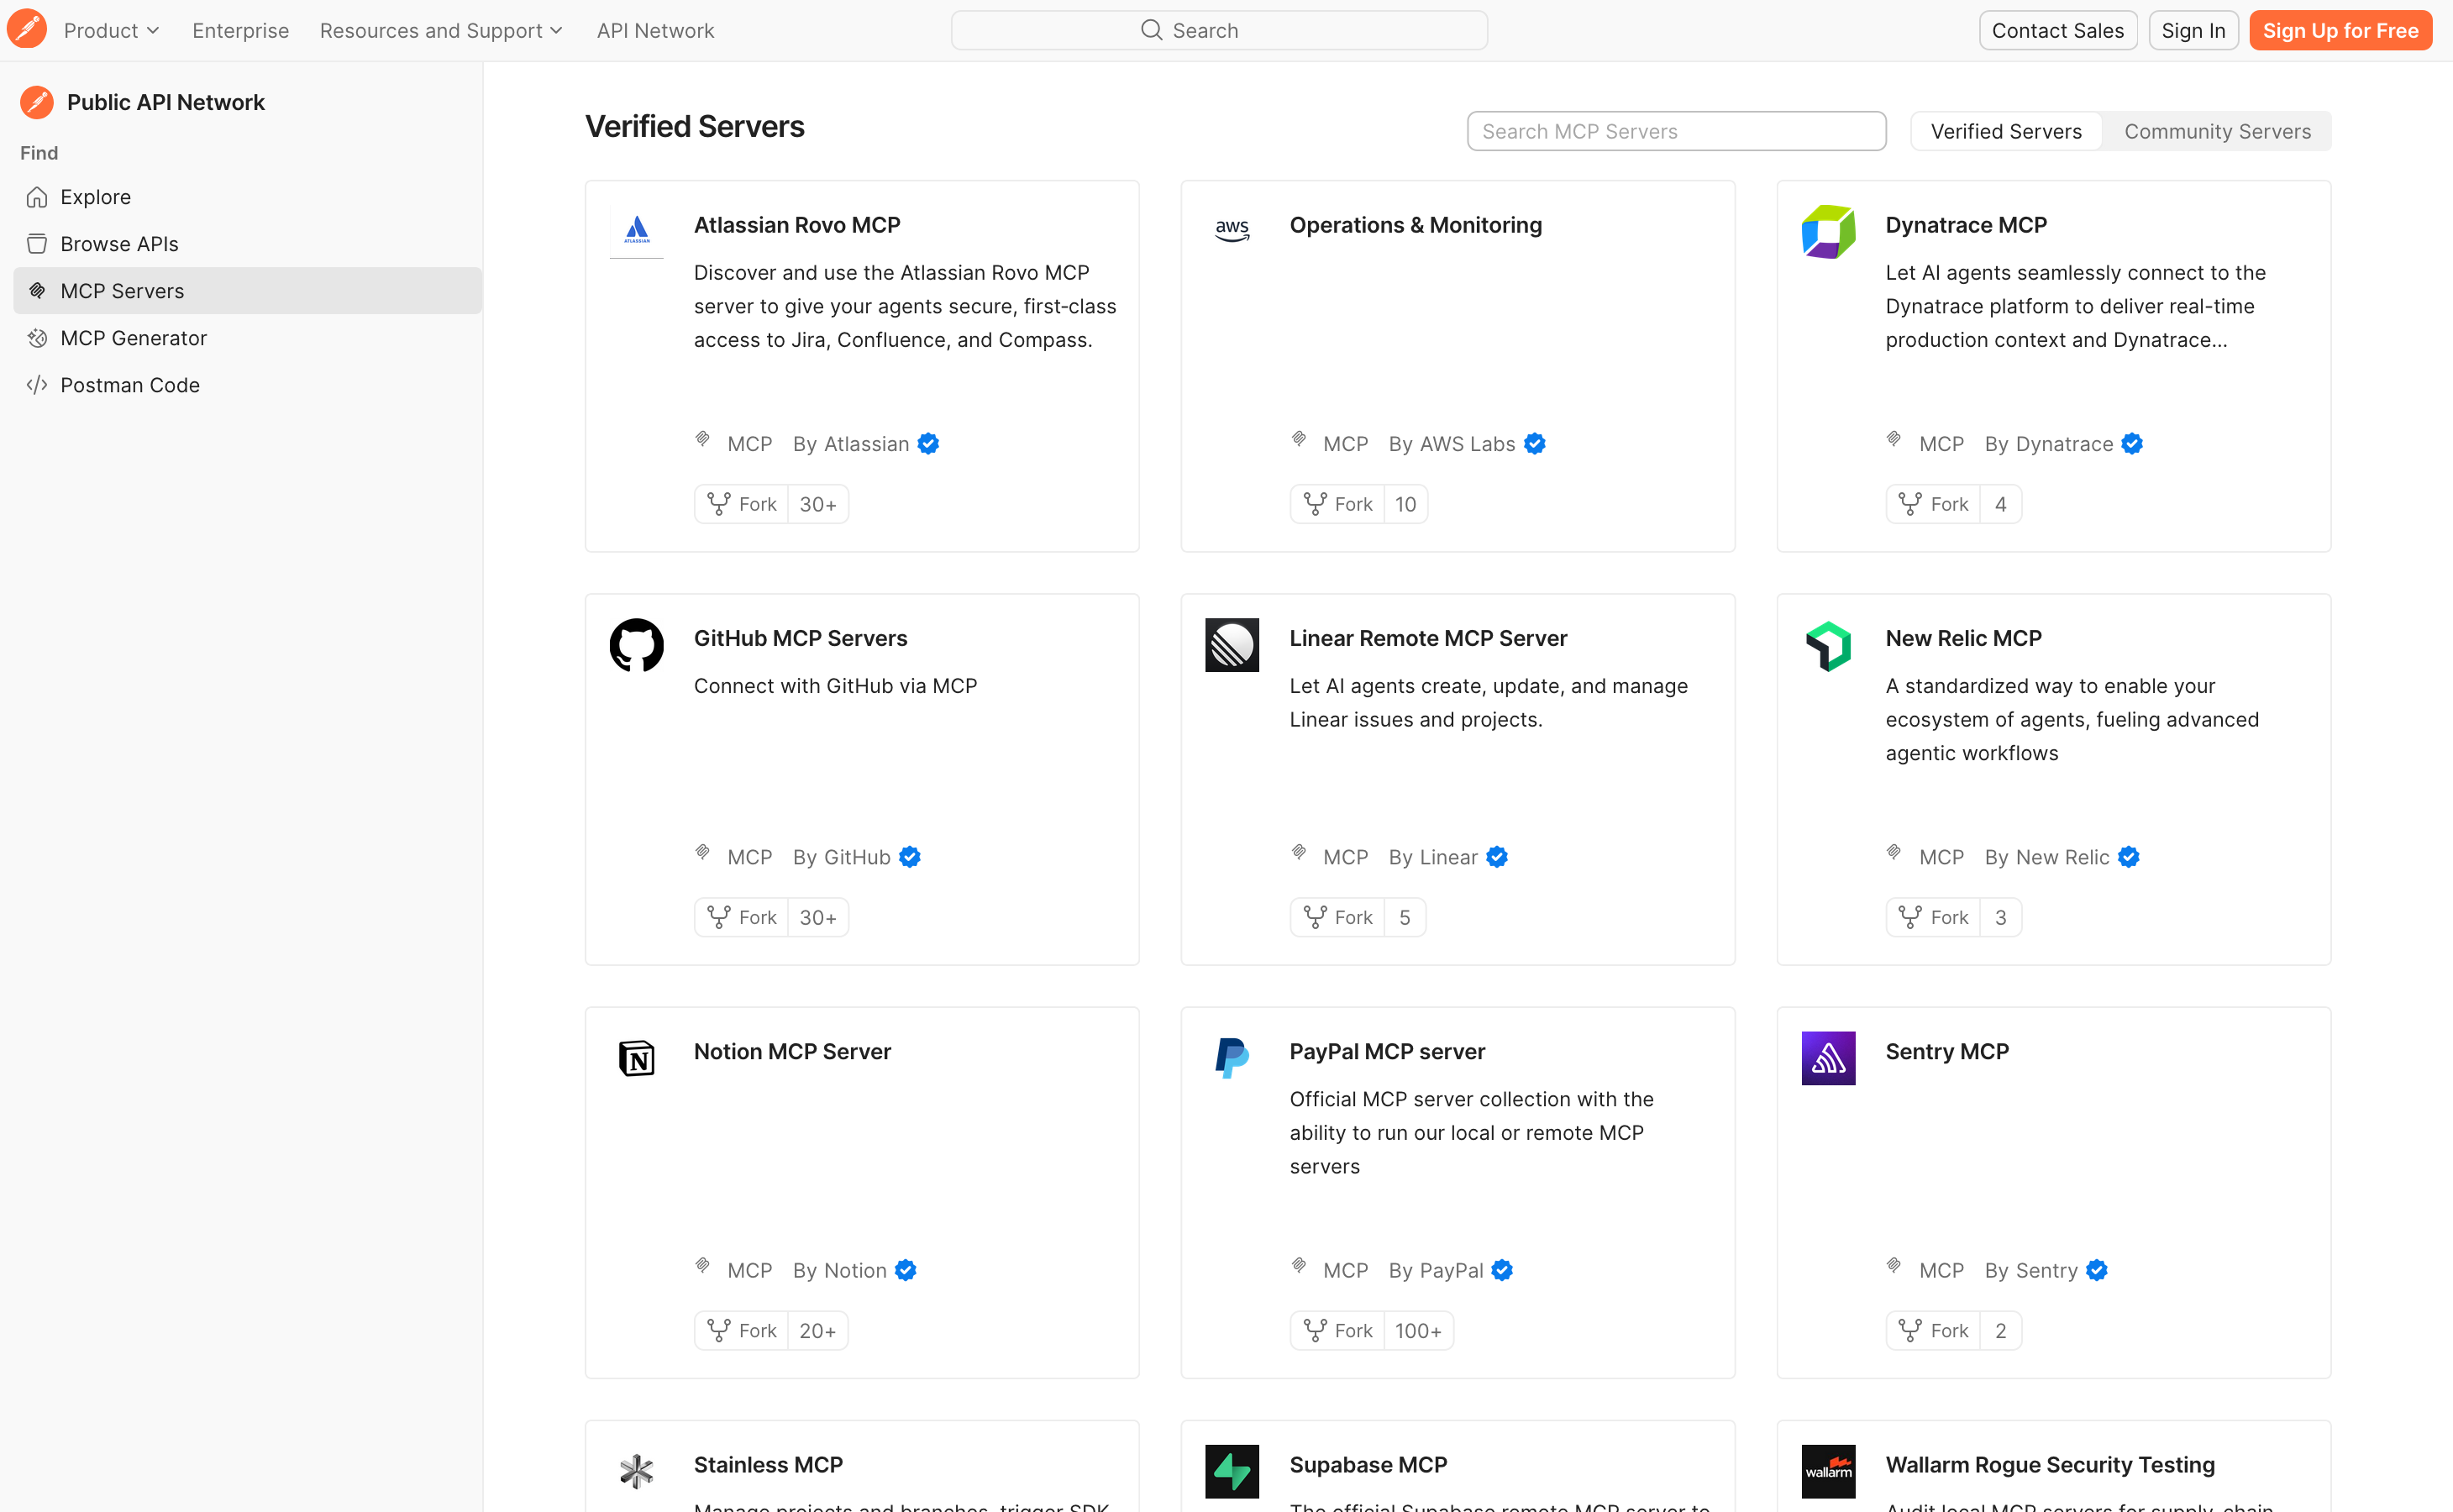Click the Linear logo icon

1232,645
